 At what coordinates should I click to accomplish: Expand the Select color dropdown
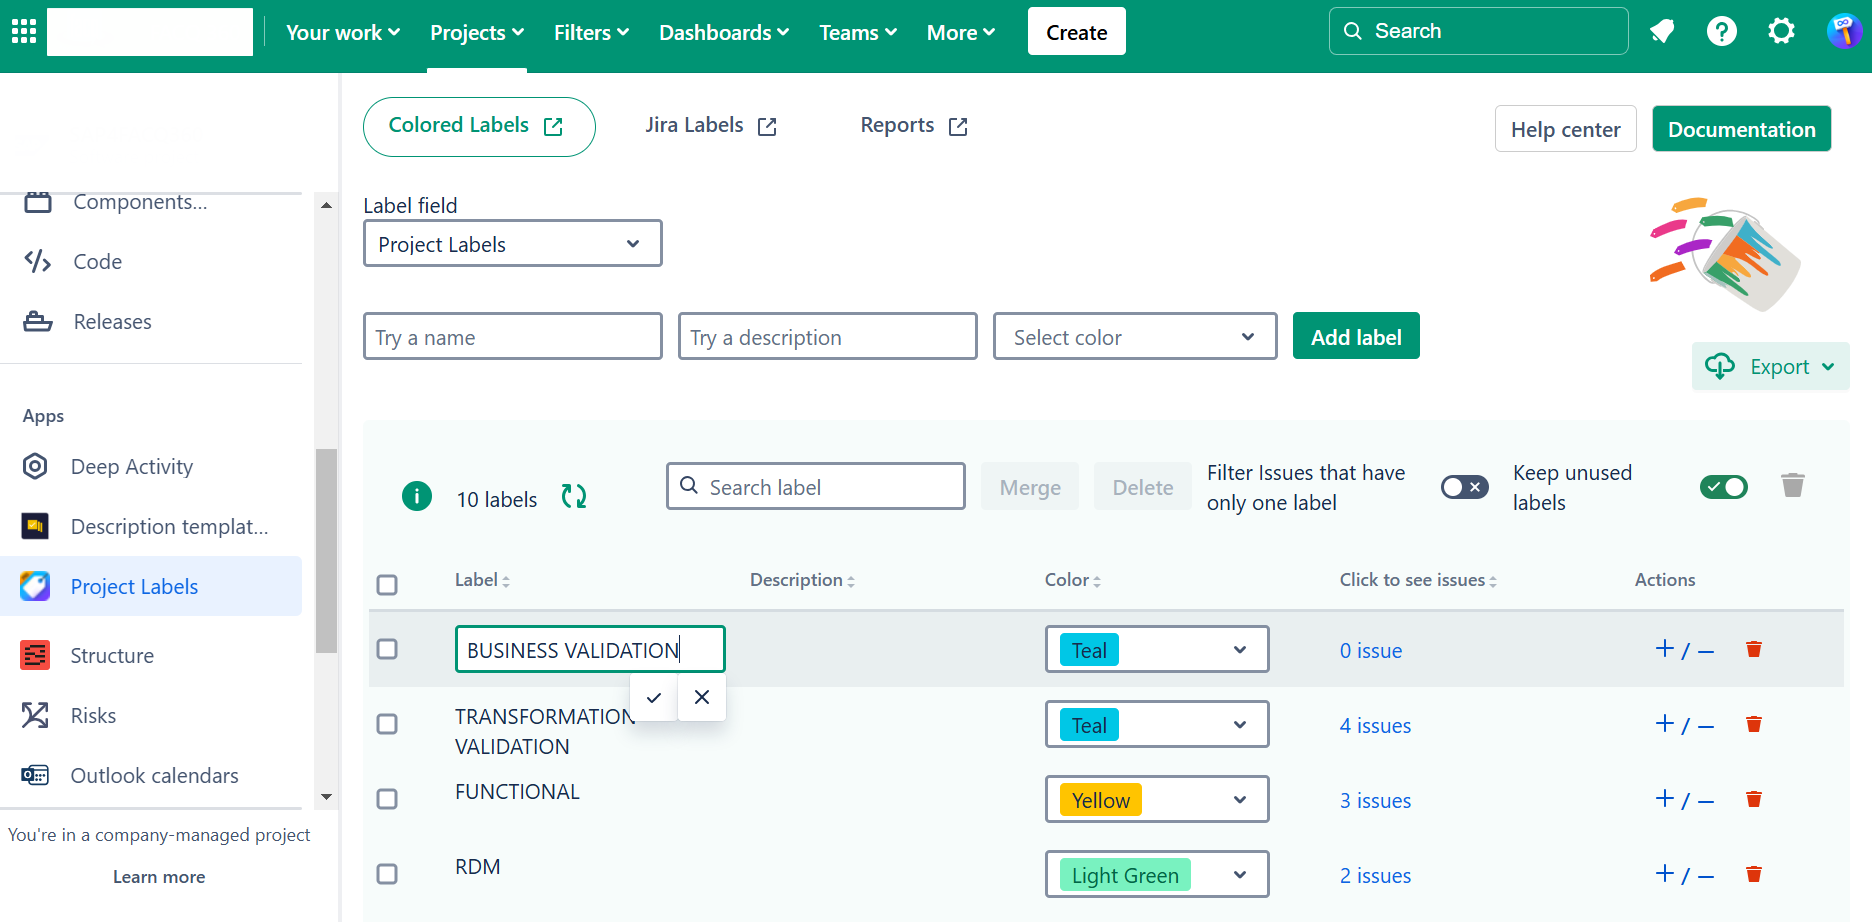point(1134,337)
